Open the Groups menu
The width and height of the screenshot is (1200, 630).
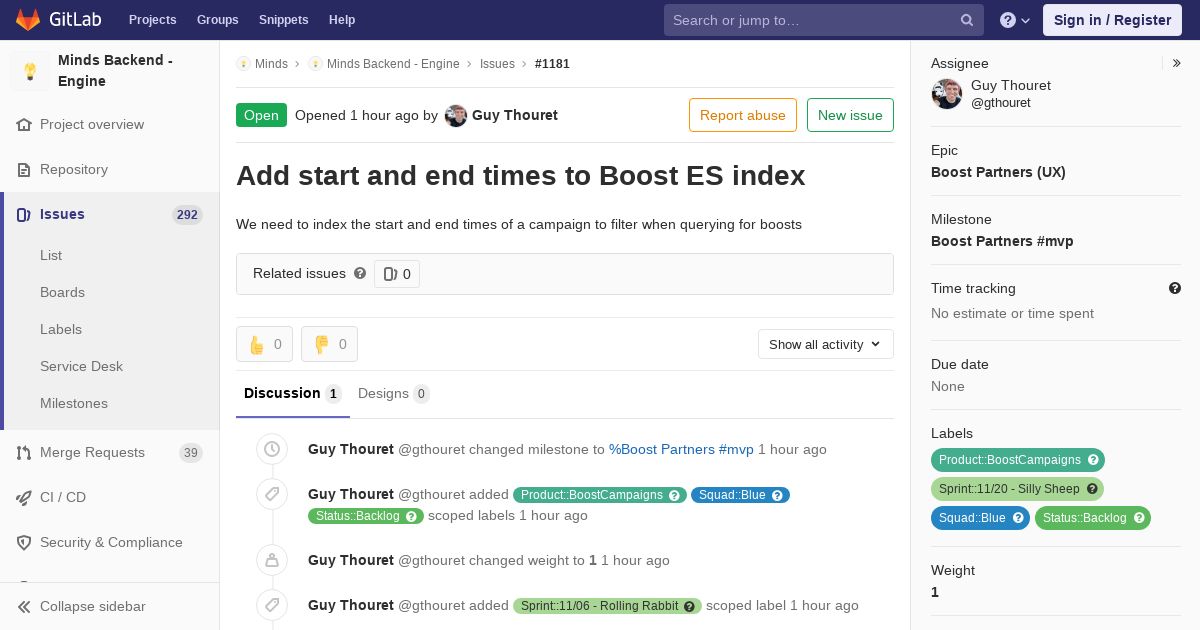tap(218, 20)
